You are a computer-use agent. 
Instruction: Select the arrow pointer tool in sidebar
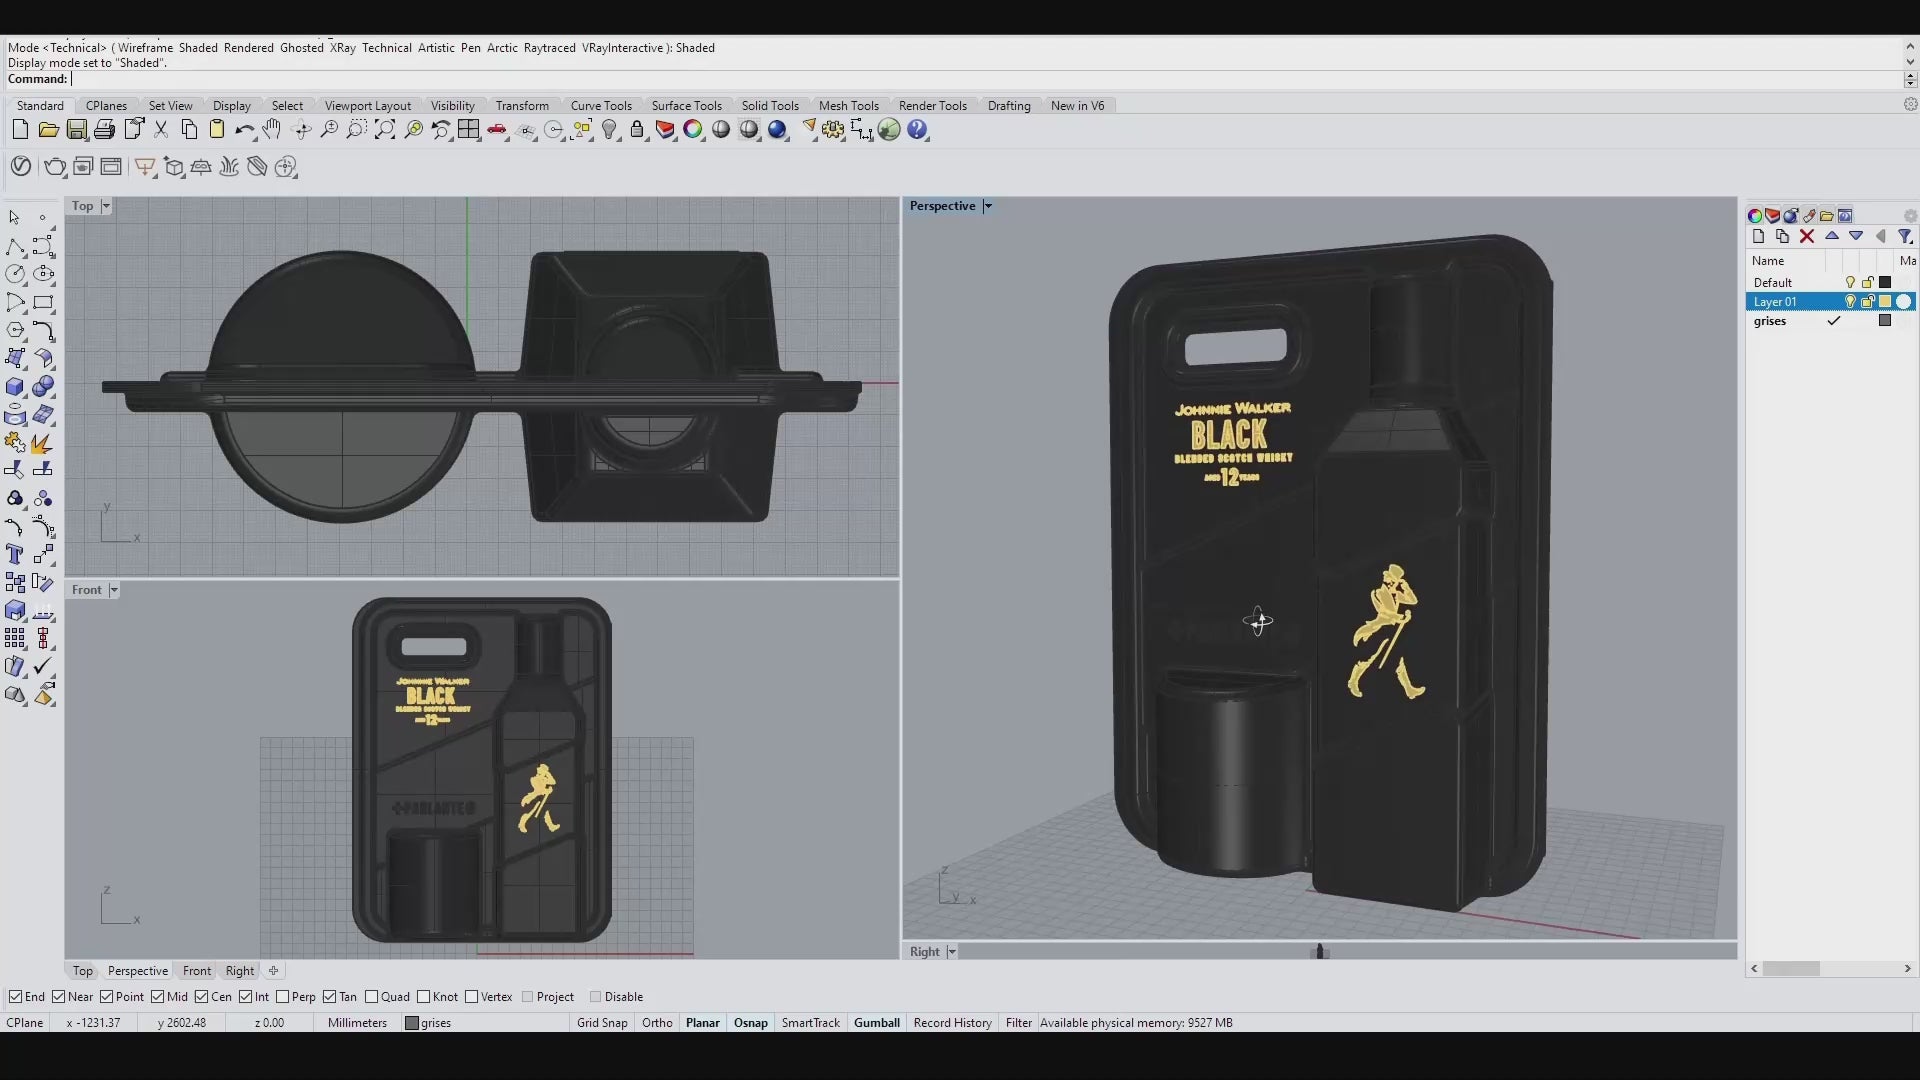(15, 217)
